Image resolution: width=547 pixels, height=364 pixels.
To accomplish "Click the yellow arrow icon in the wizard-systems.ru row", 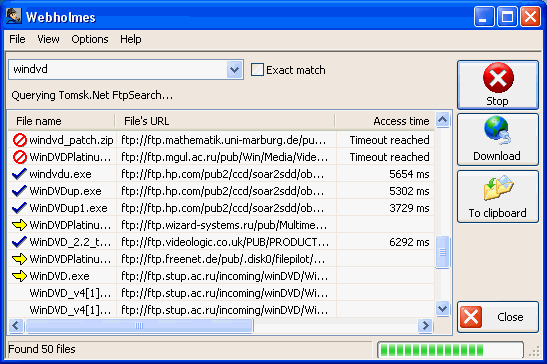I will (19, 225).
